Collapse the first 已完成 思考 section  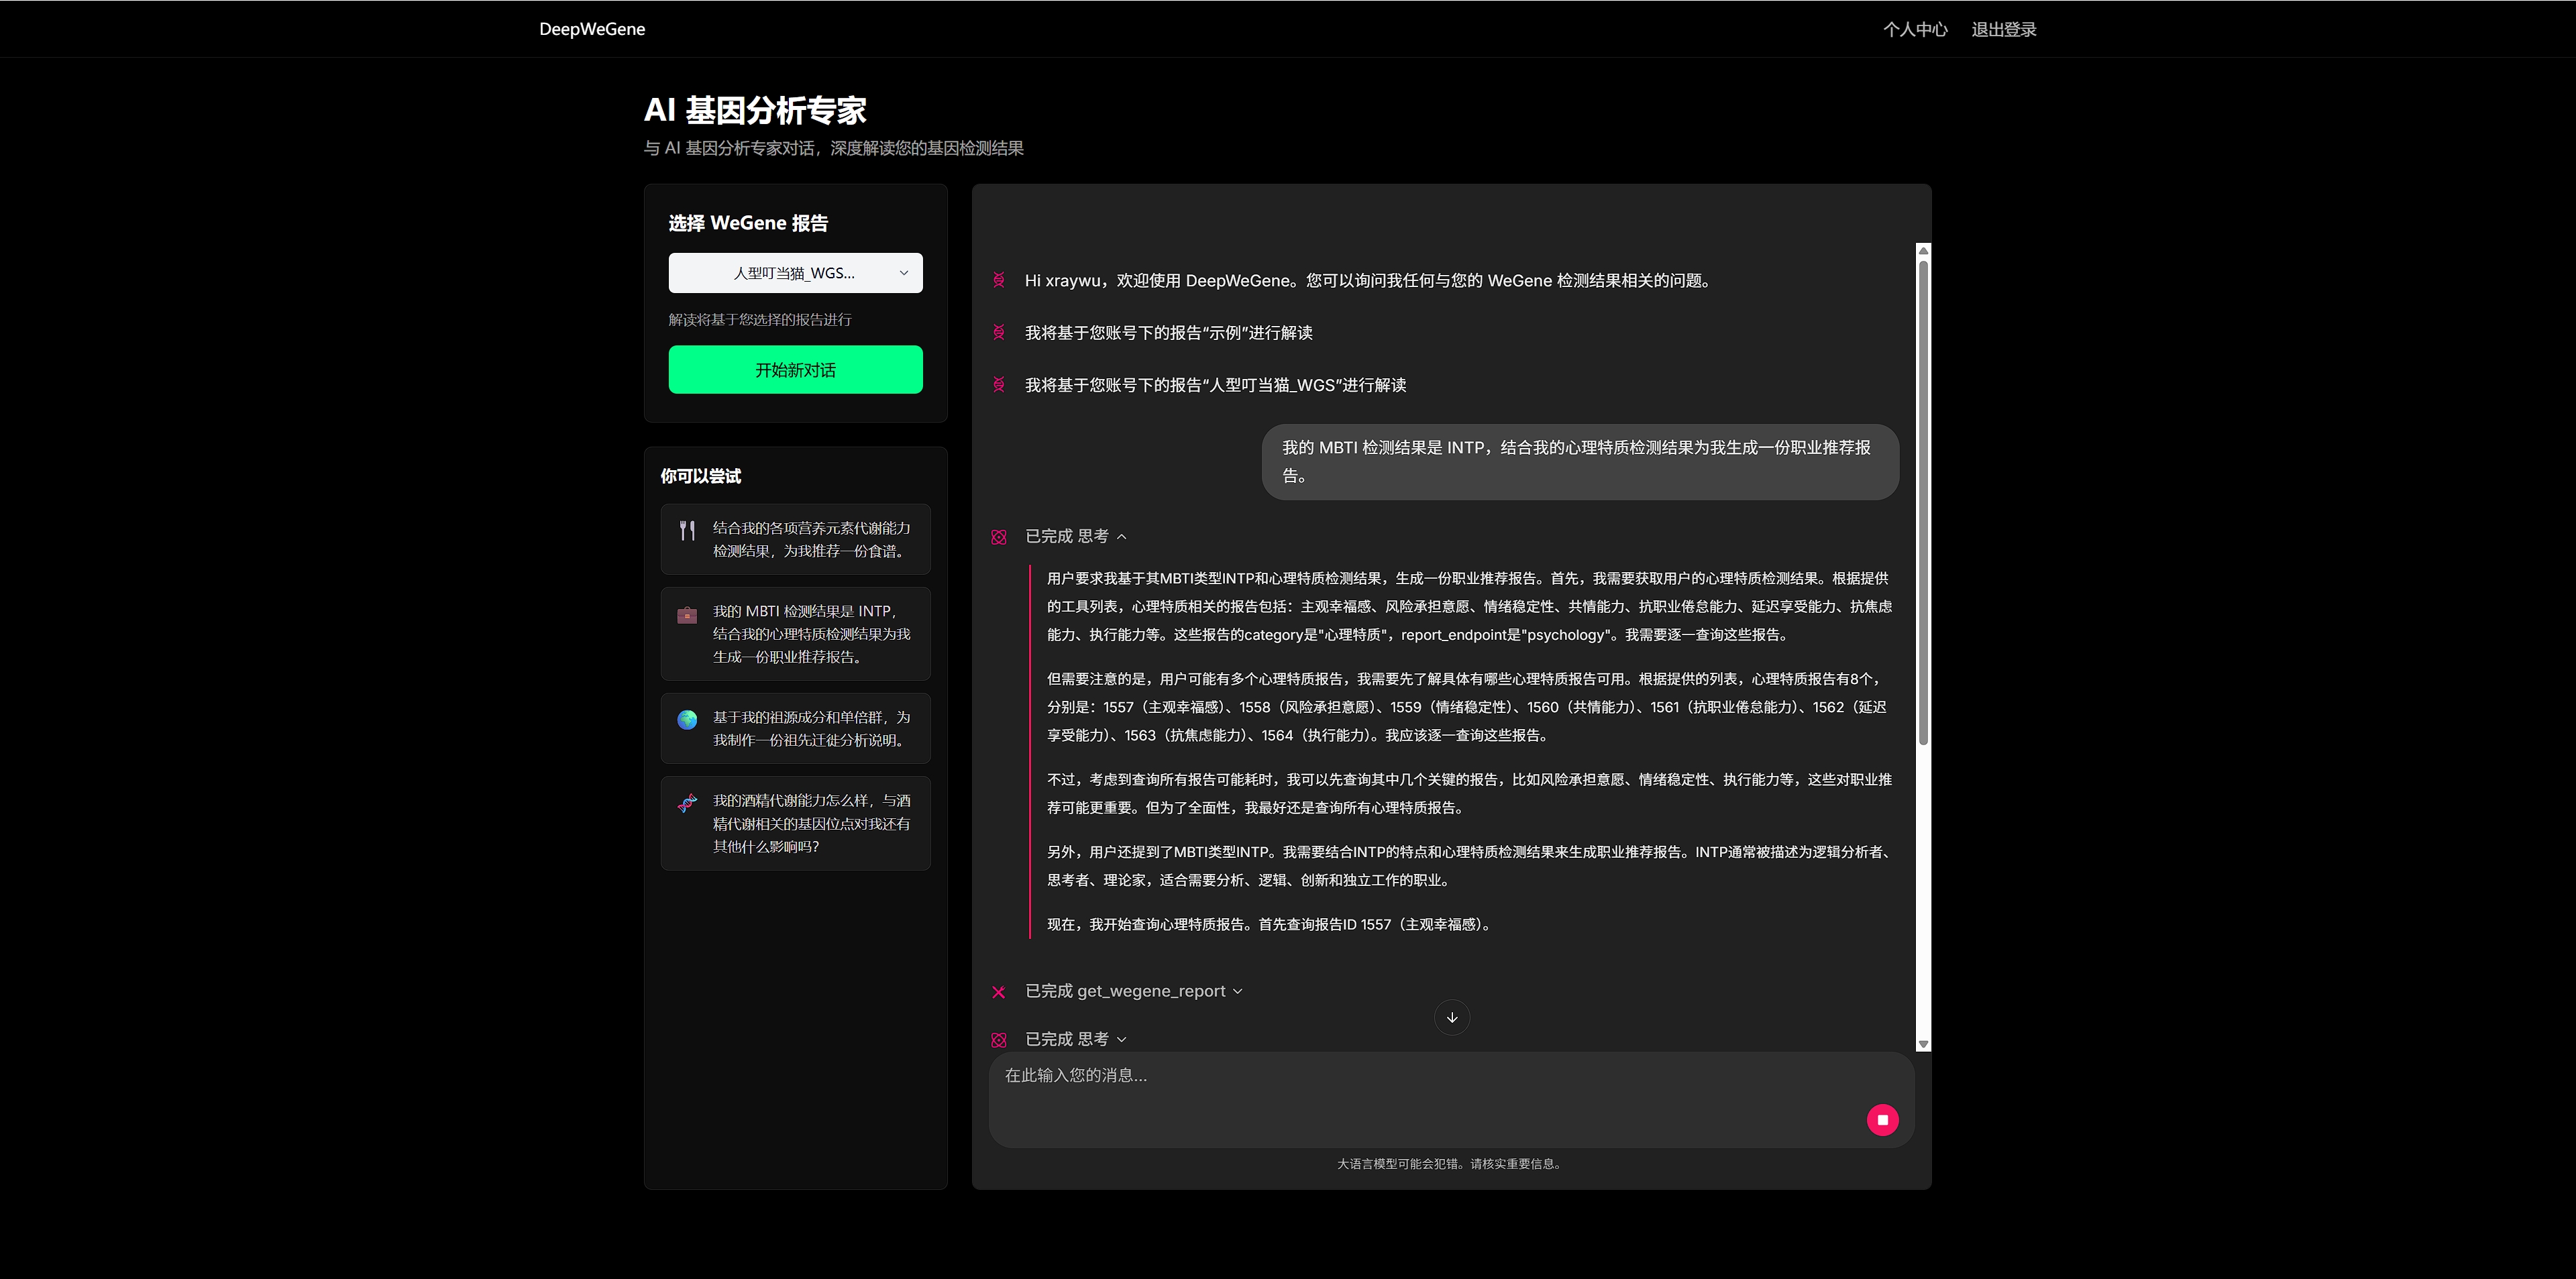(1121, 537)
